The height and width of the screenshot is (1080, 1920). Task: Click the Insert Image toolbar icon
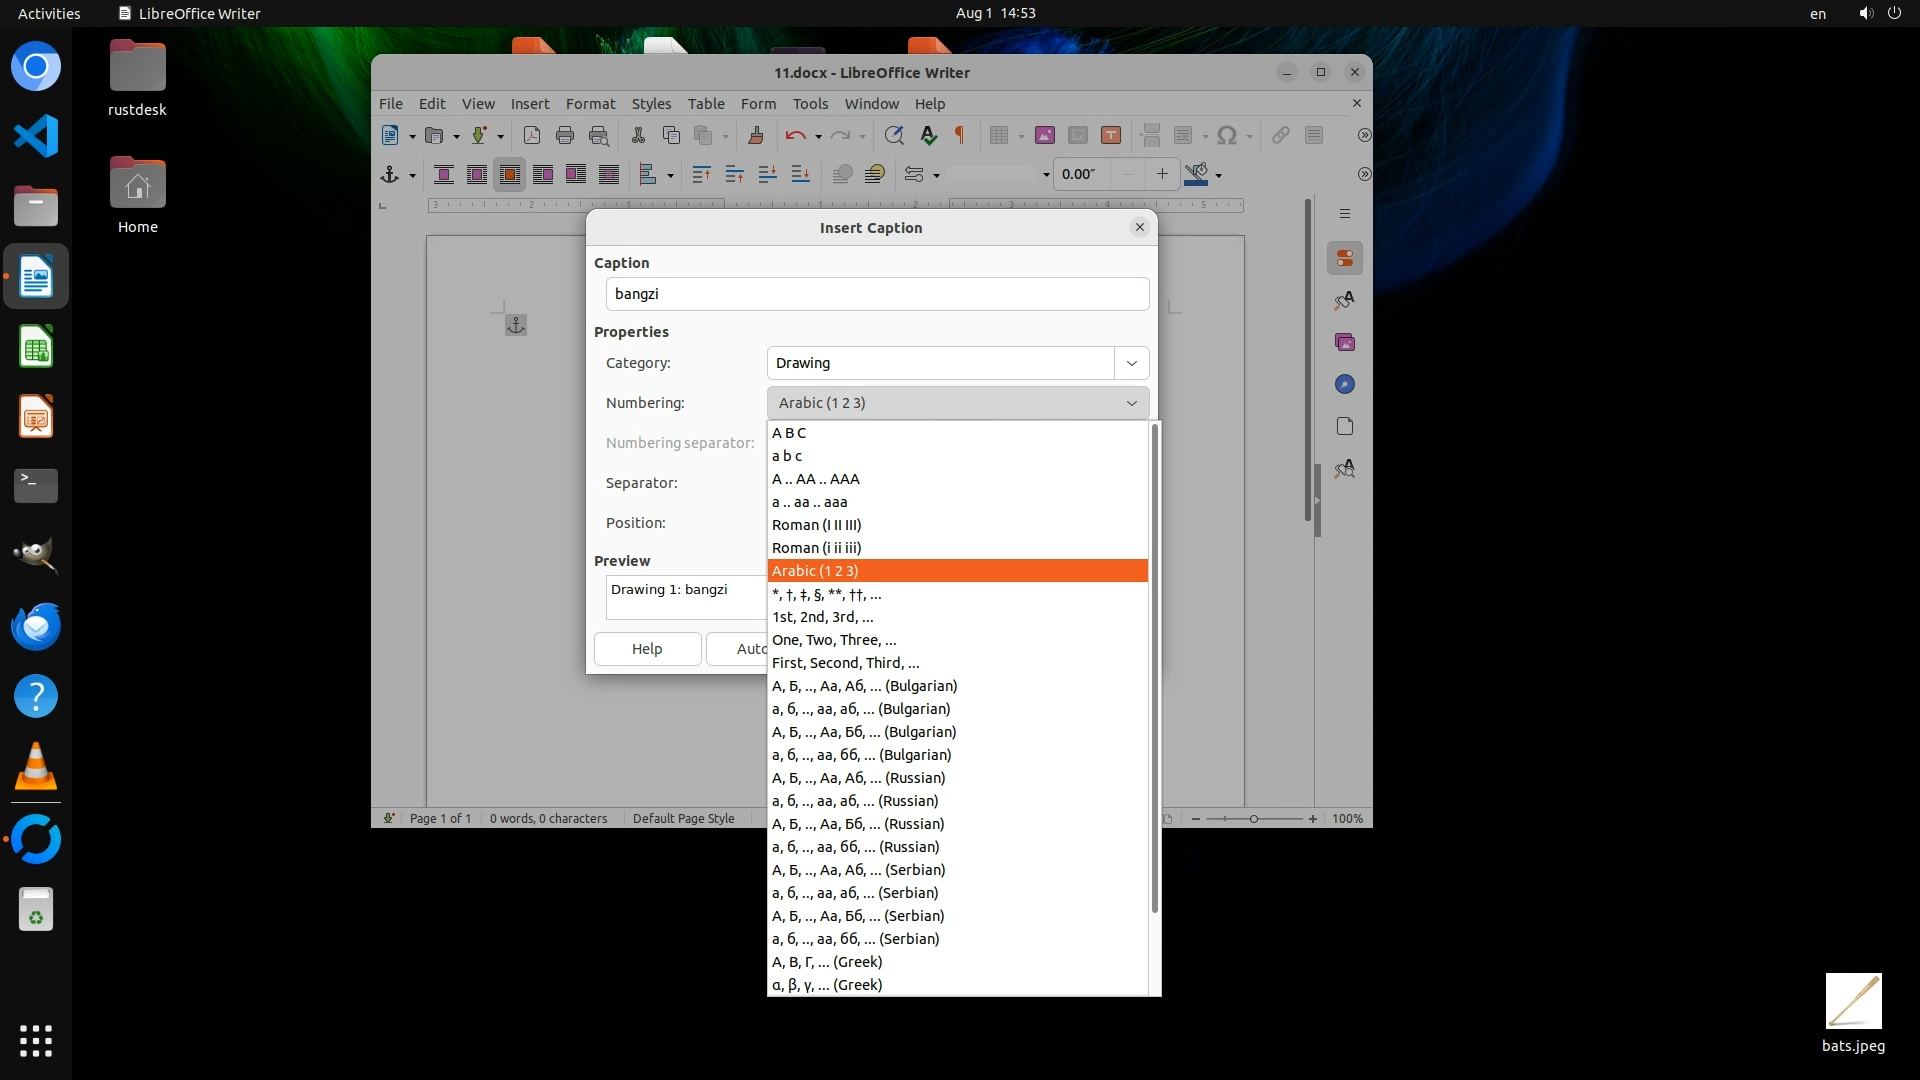pyautogui.click(x=1045, y=136)
